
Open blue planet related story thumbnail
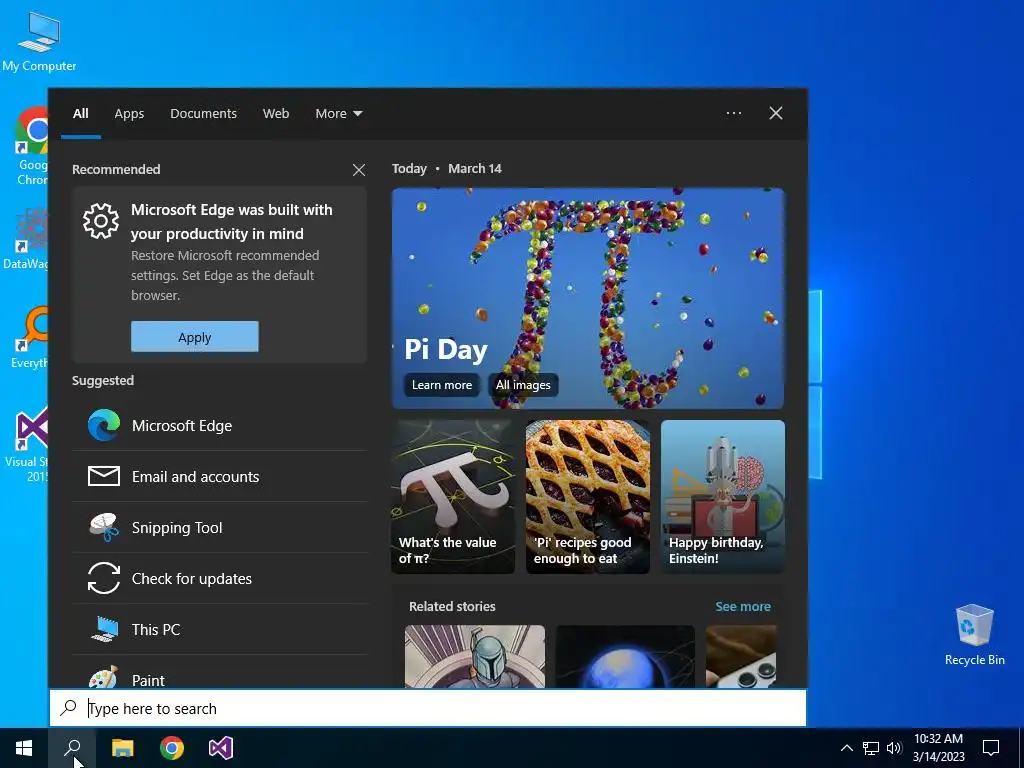[625, 656]
